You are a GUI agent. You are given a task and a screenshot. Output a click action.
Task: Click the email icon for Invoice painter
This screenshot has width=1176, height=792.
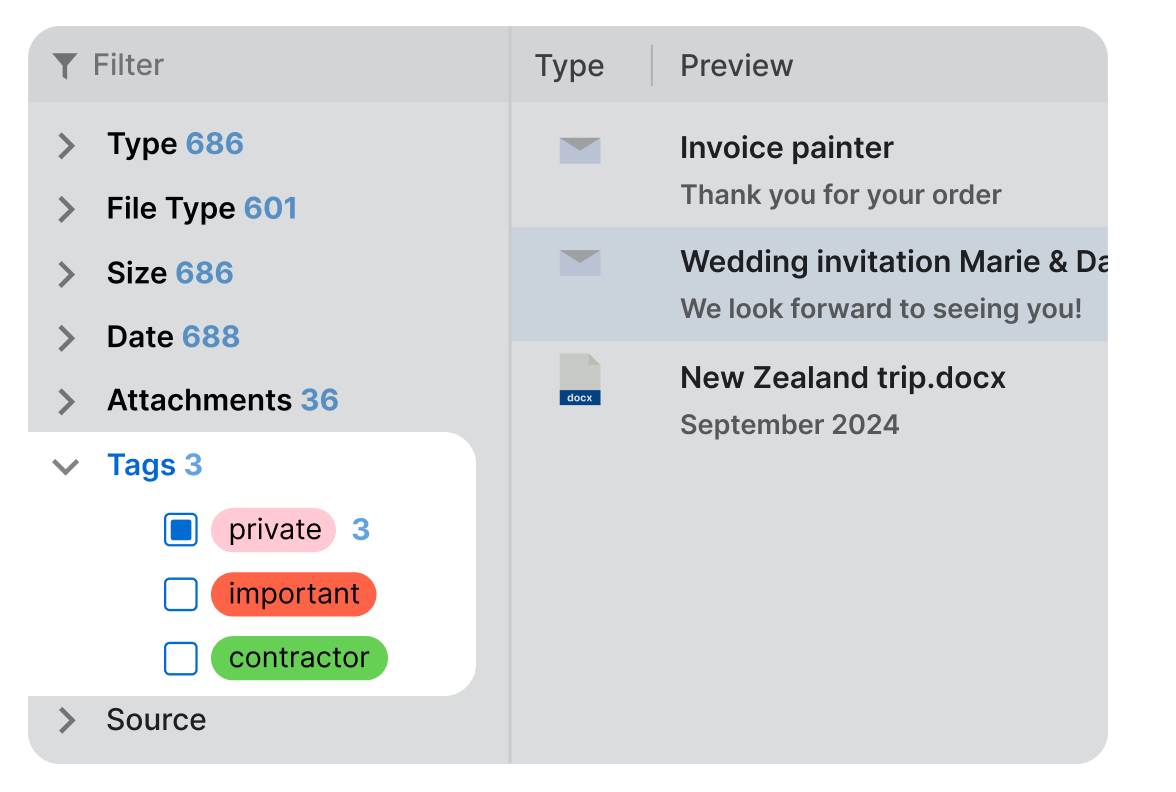[x=580, y=151]
